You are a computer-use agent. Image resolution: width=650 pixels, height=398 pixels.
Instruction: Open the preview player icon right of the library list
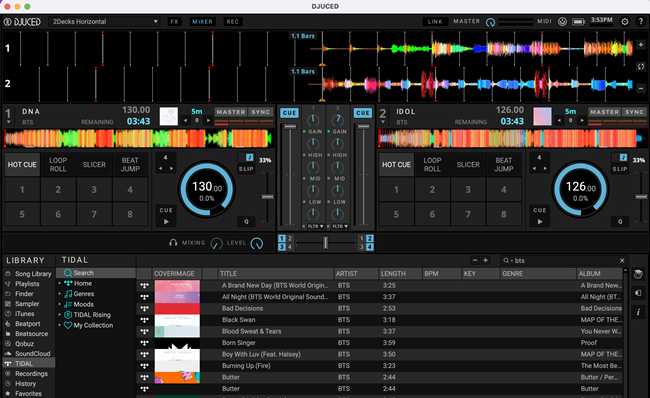point(638,293)
